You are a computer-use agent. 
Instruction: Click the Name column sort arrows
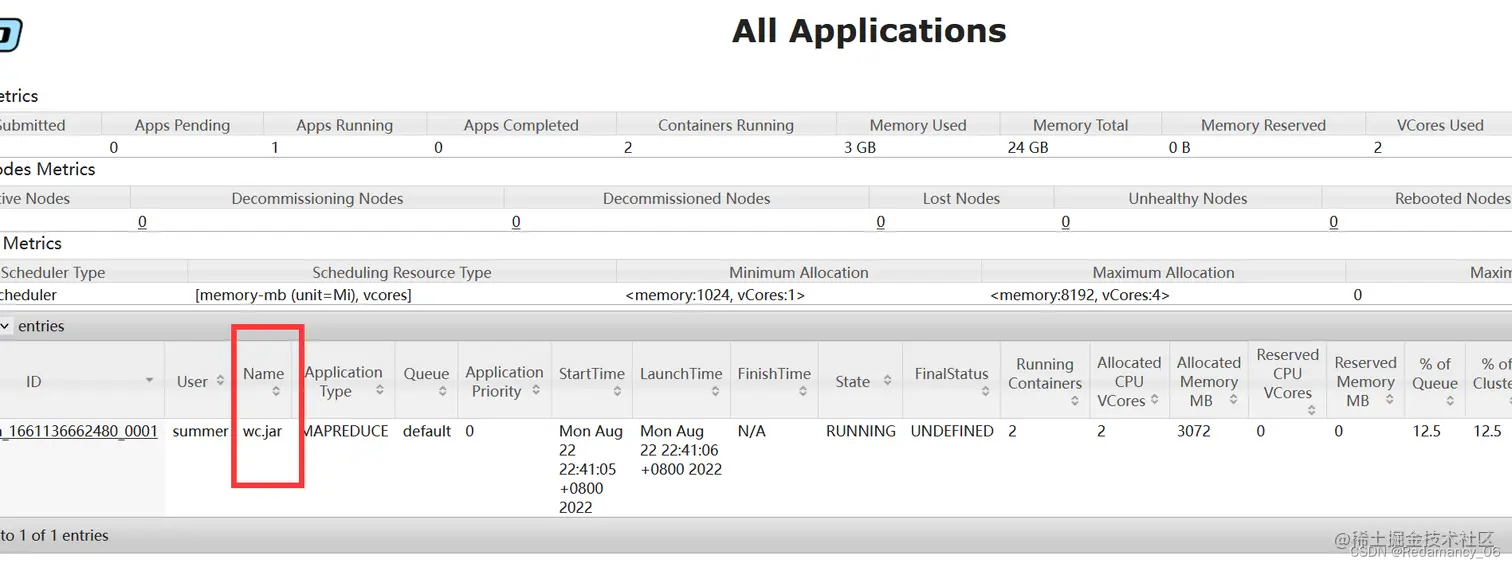pyautogui.click(x=276, y=391)
